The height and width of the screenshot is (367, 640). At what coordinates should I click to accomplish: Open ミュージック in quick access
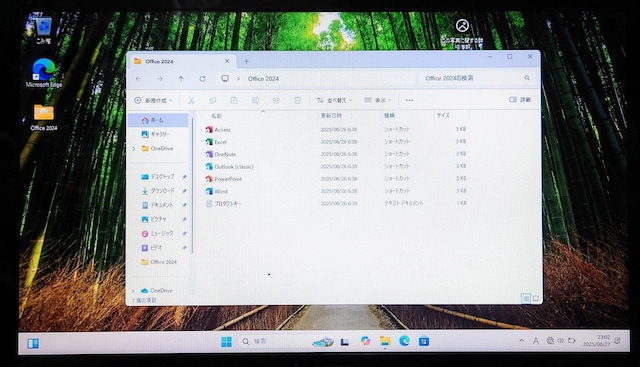(158, 234)
